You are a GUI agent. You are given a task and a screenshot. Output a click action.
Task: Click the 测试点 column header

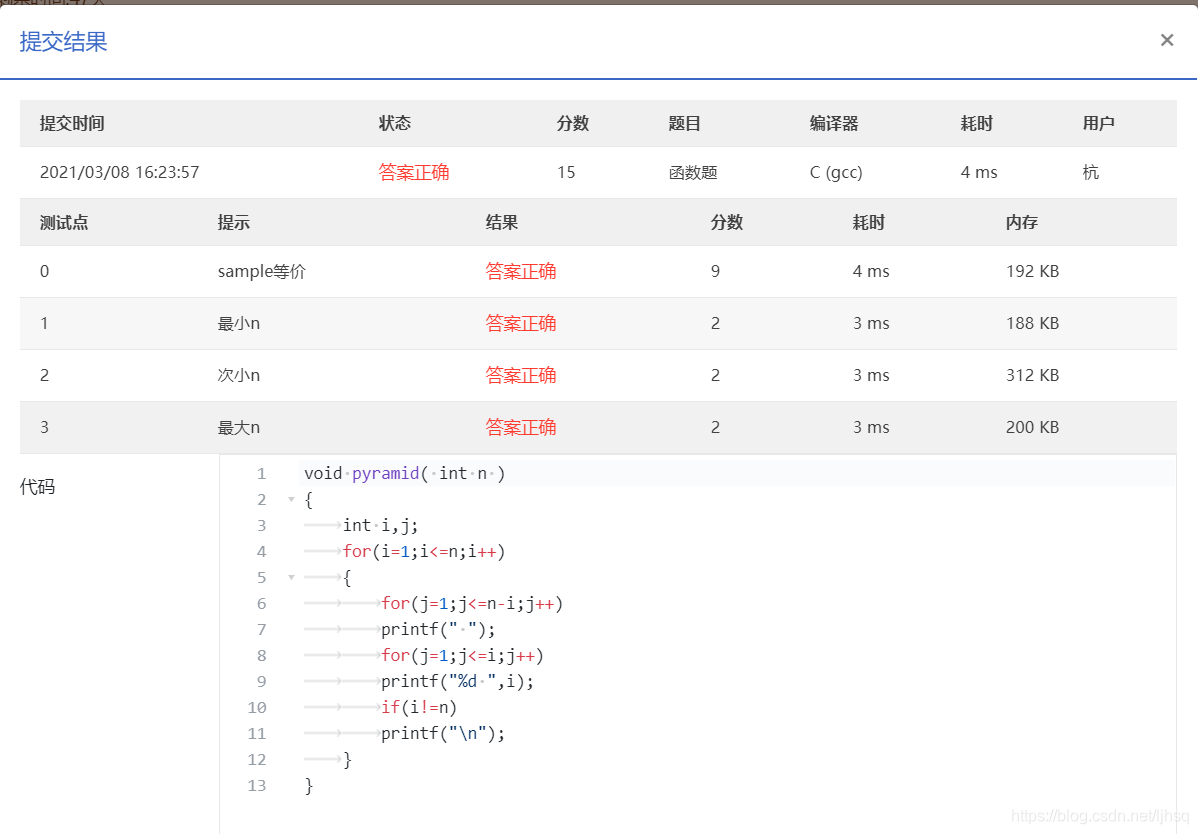pos(64,222)
